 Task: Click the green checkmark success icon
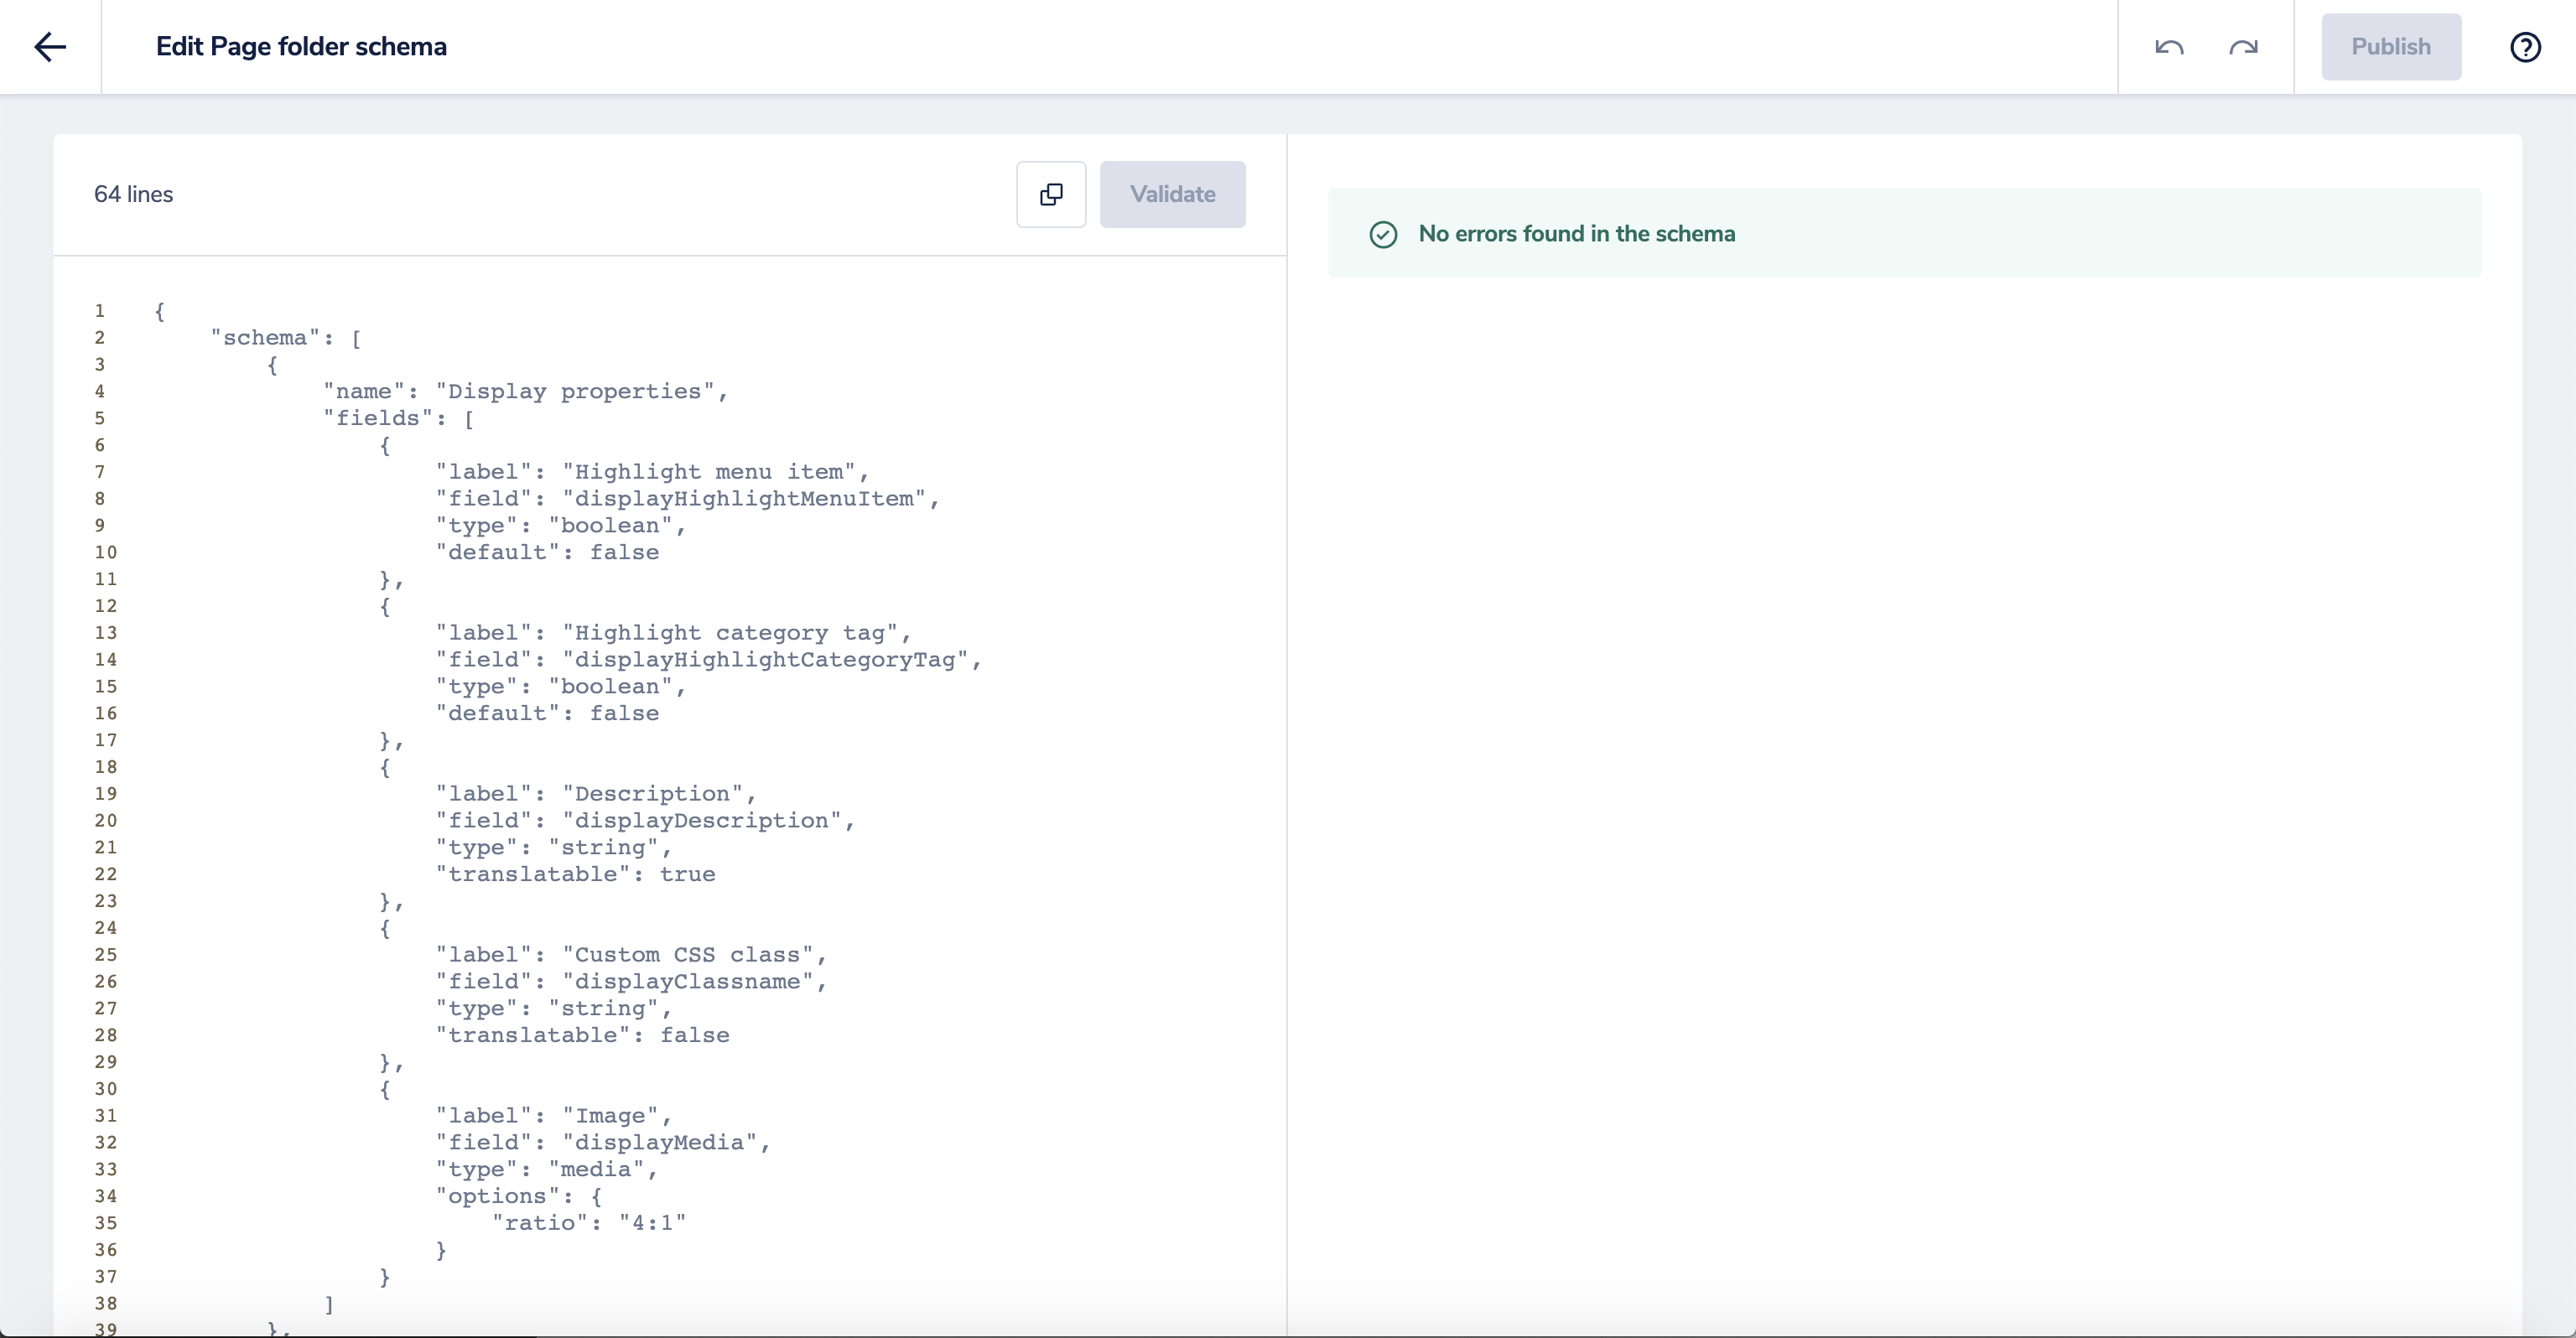click(1383, 234)
